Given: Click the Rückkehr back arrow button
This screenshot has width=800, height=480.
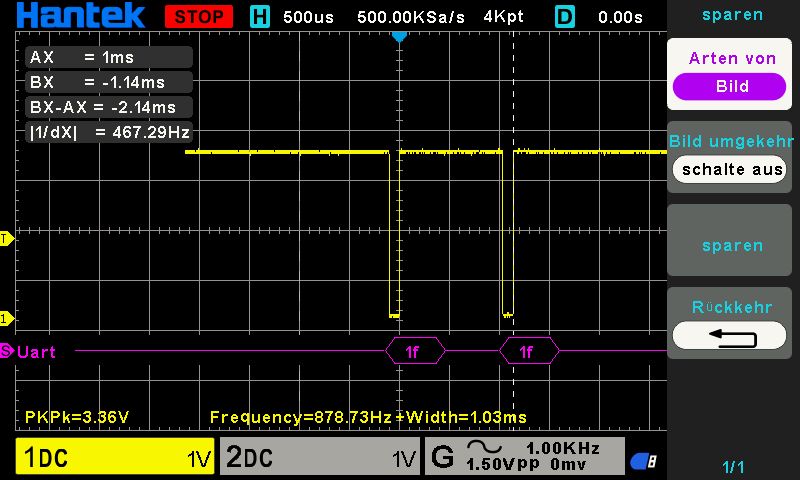Looking at the screenshot, I should [x=729, y=336].
